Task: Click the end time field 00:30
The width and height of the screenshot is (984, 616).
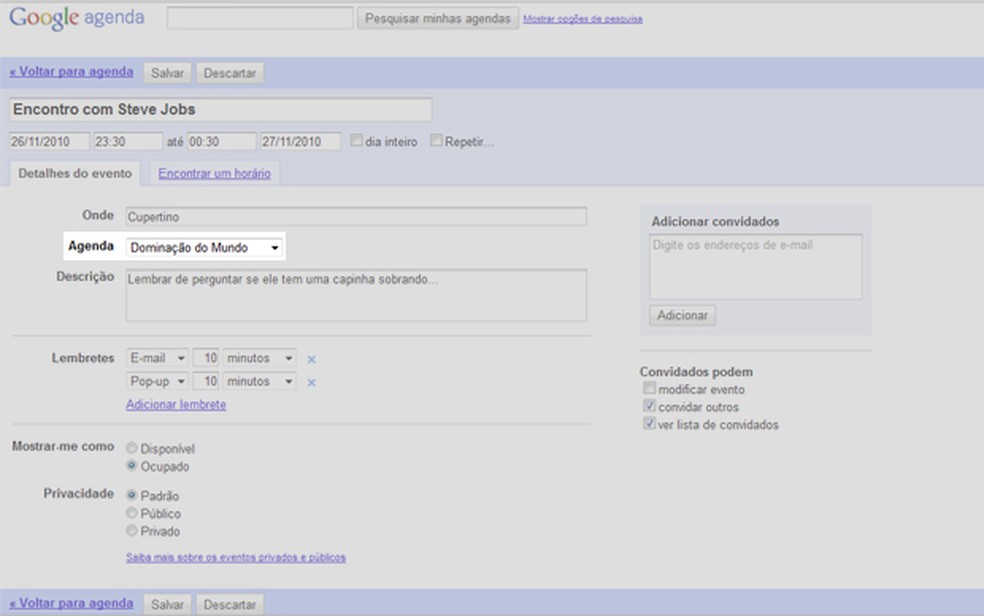Action: (222, 141)
